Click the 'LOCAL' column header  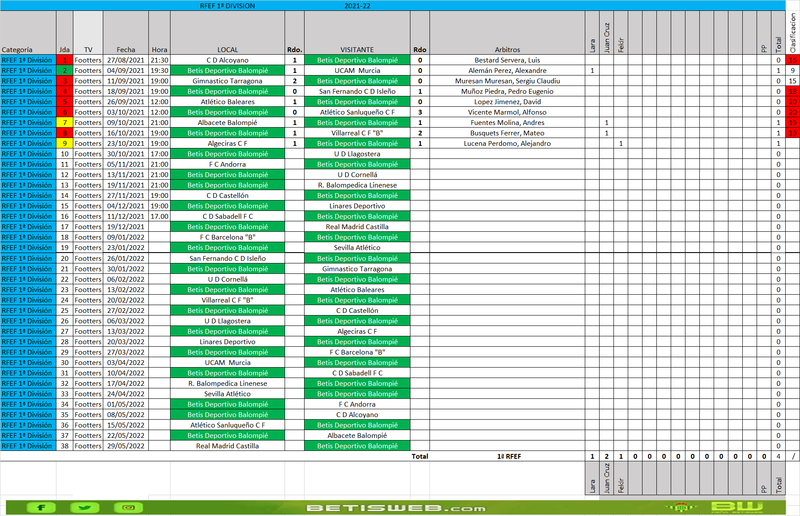point(227,33)
